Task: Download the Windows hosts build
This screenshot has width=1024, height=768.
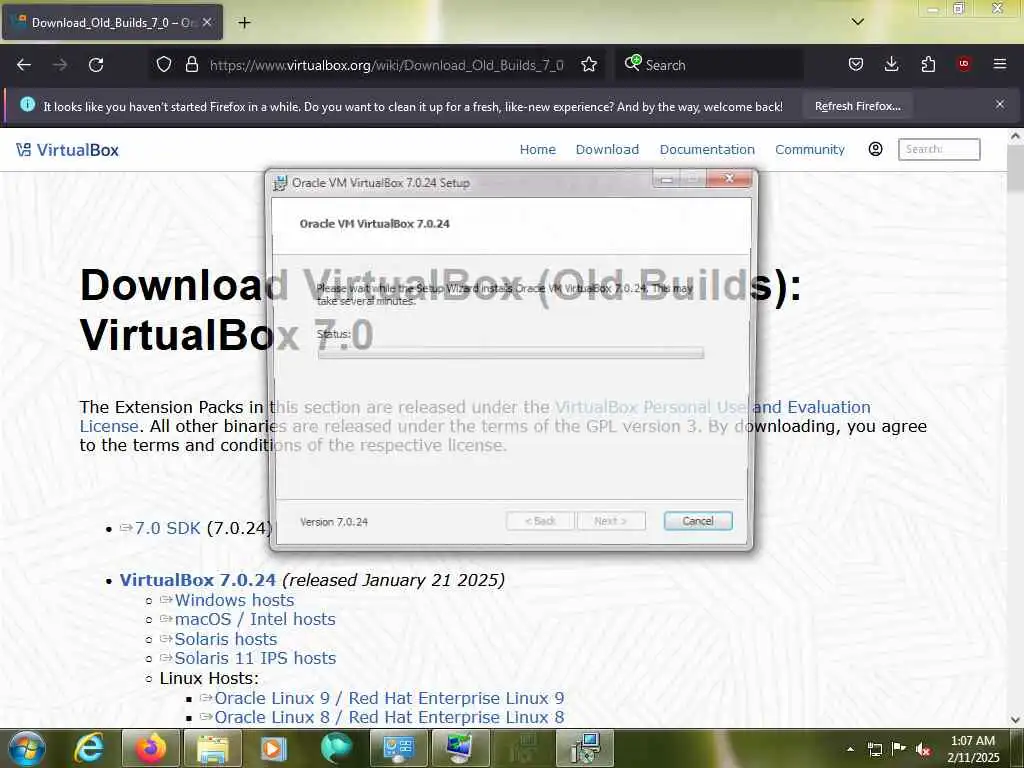Action: tap(234, 600)
